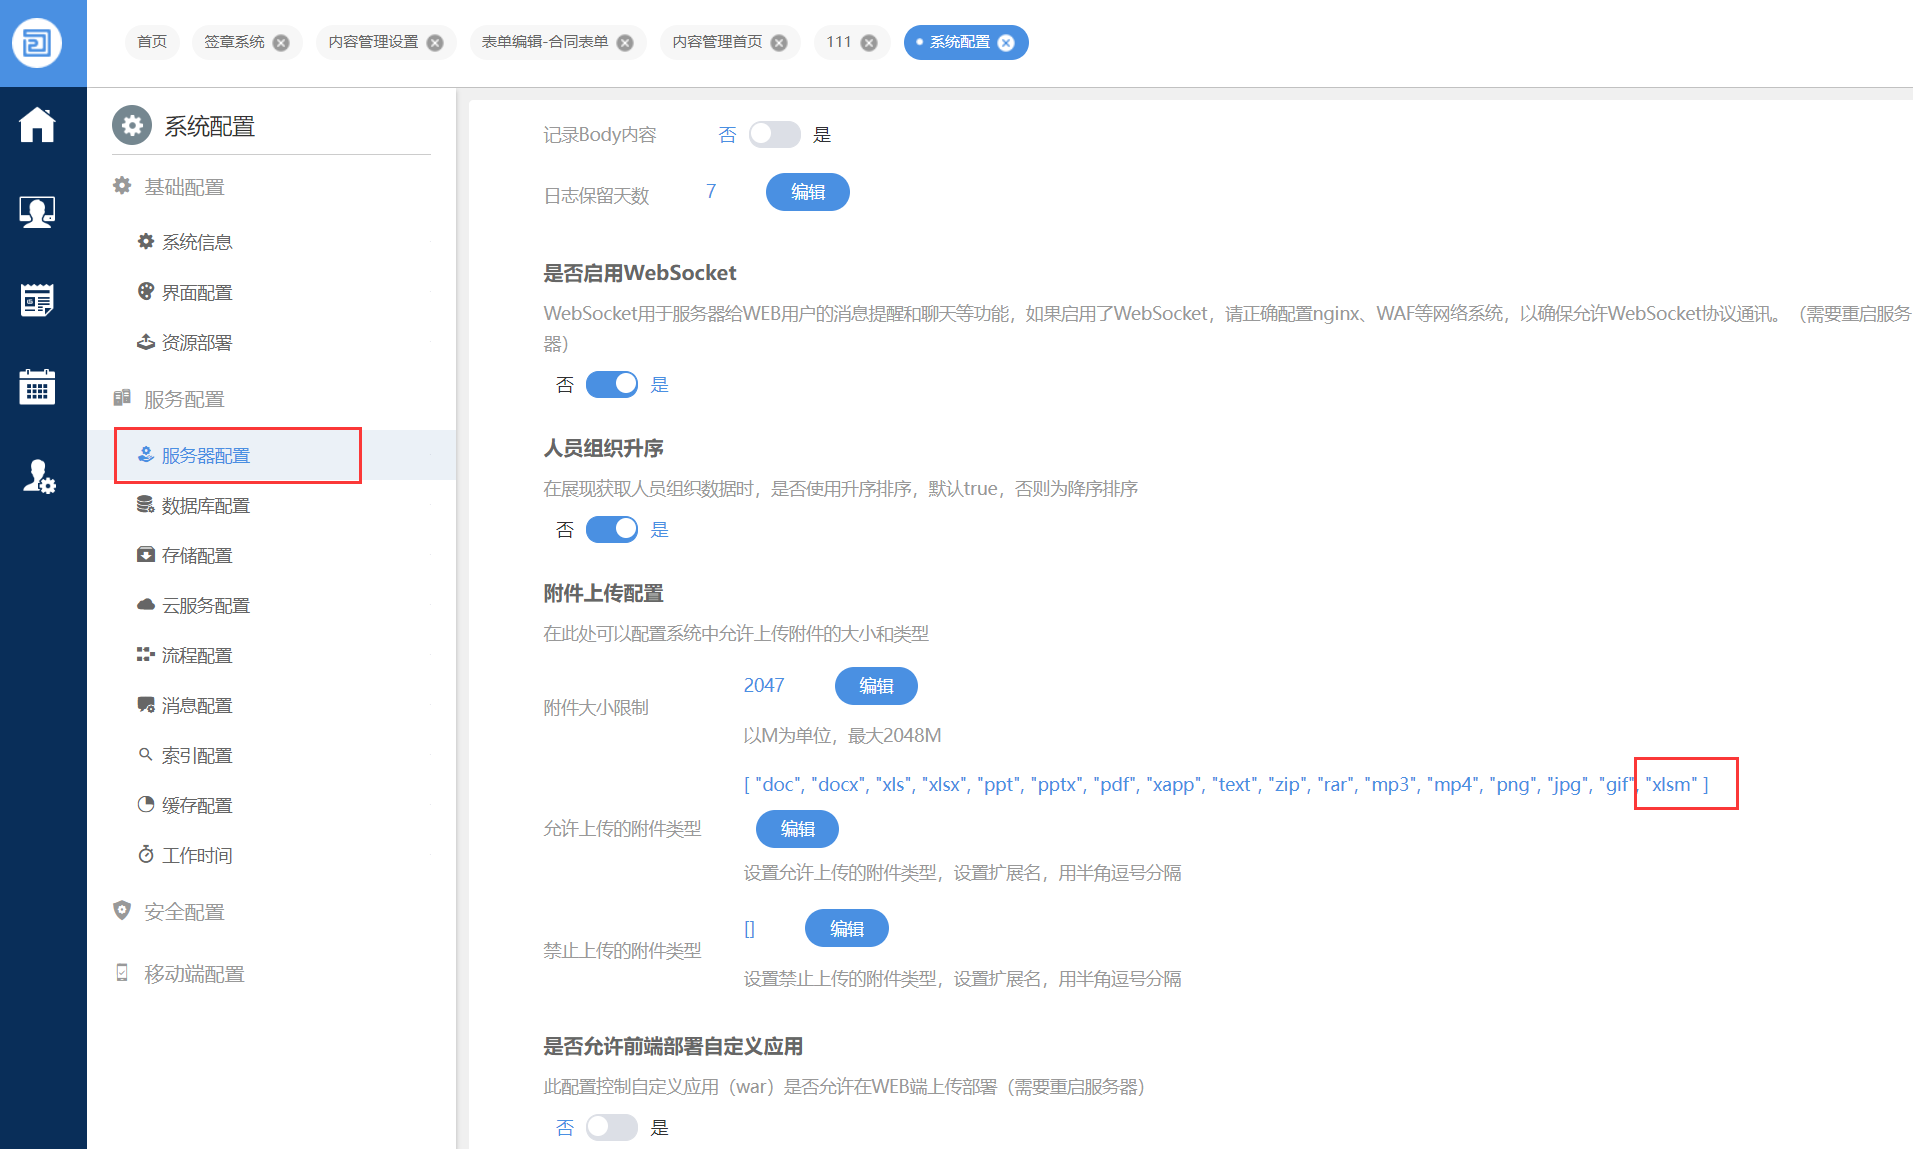Open the home icon in left rail
This screenshot has height=1149, width=1913.
click(x=37, y=125)
